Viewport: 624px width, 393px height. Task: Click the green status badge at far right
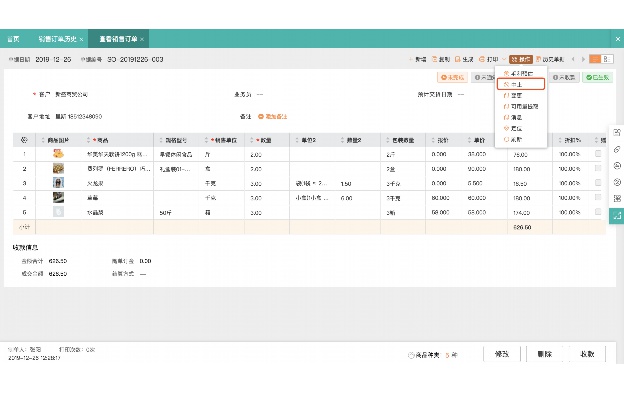(598, 77)
